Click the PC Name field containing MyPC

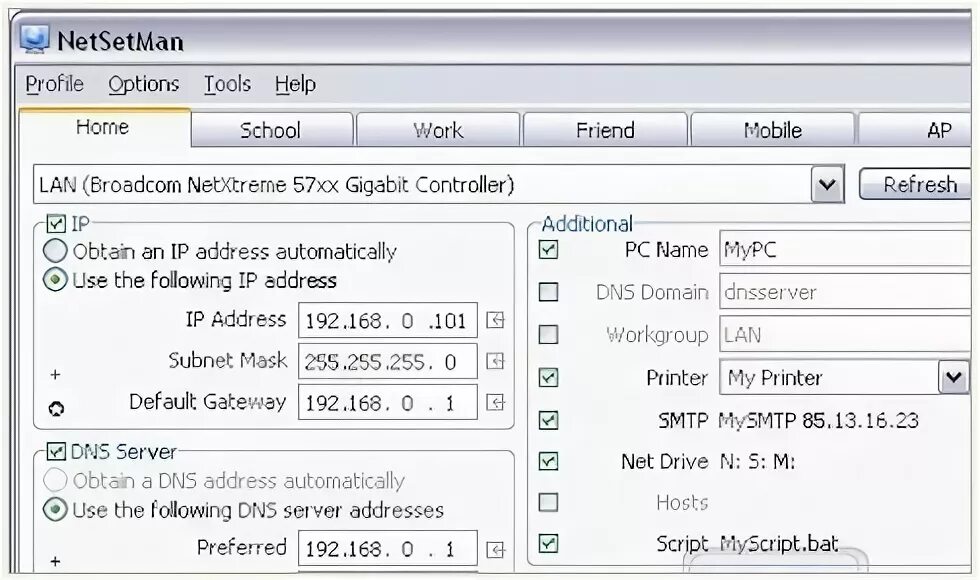point(846,249)
